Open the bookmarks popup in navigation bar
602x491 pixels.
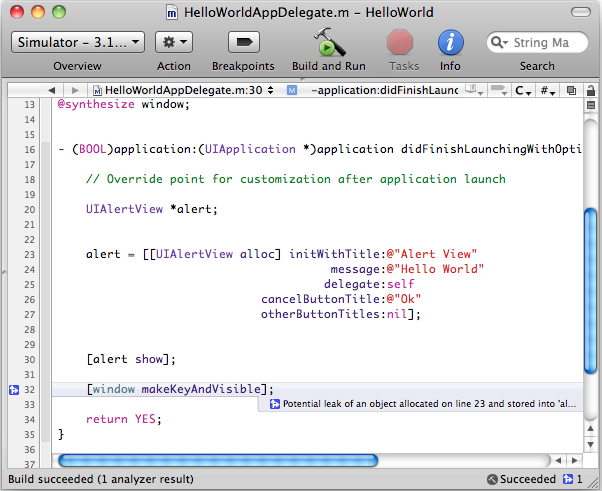click(x=473, y=91)
